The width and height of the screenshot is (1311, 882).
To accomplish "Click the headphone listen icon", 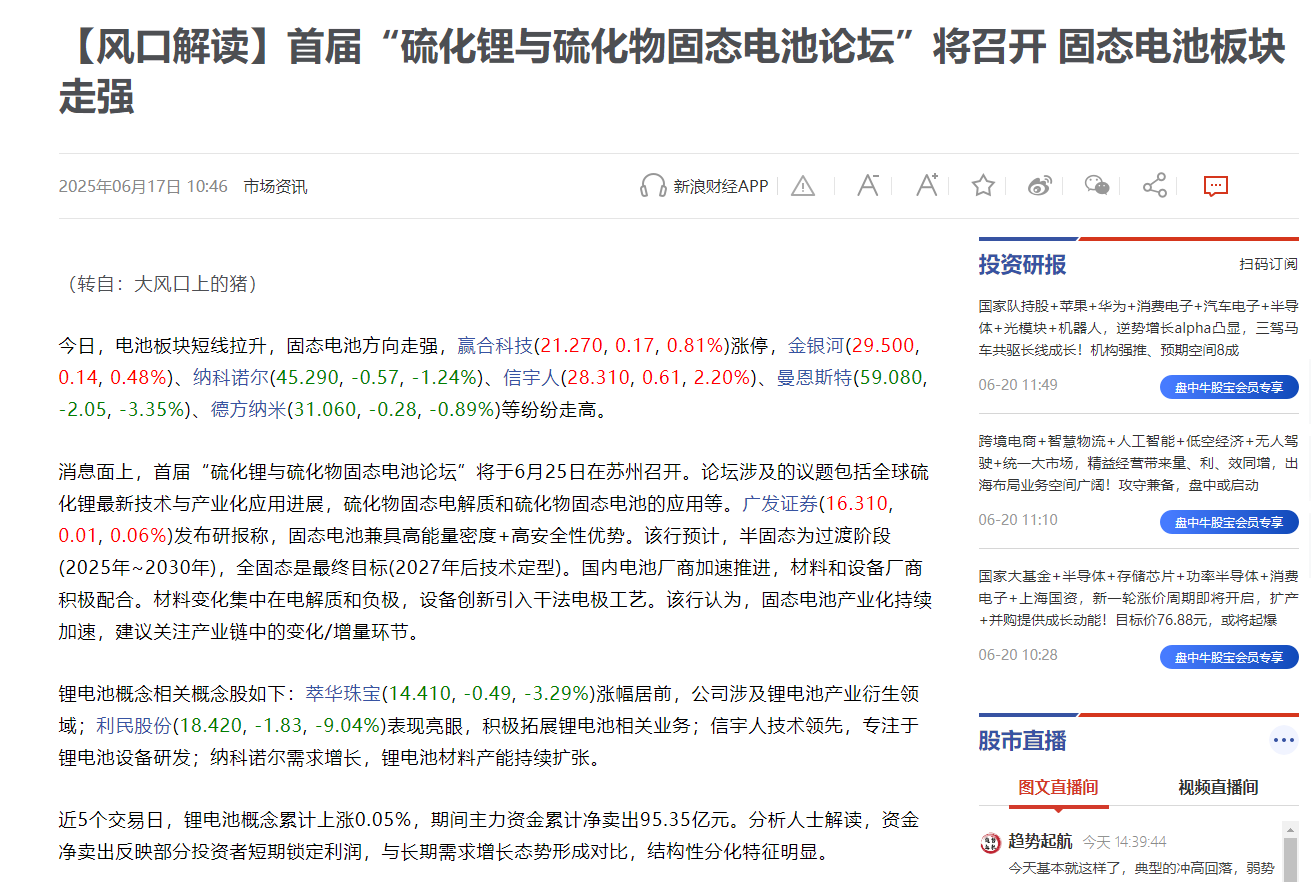I will click(653, 186).
